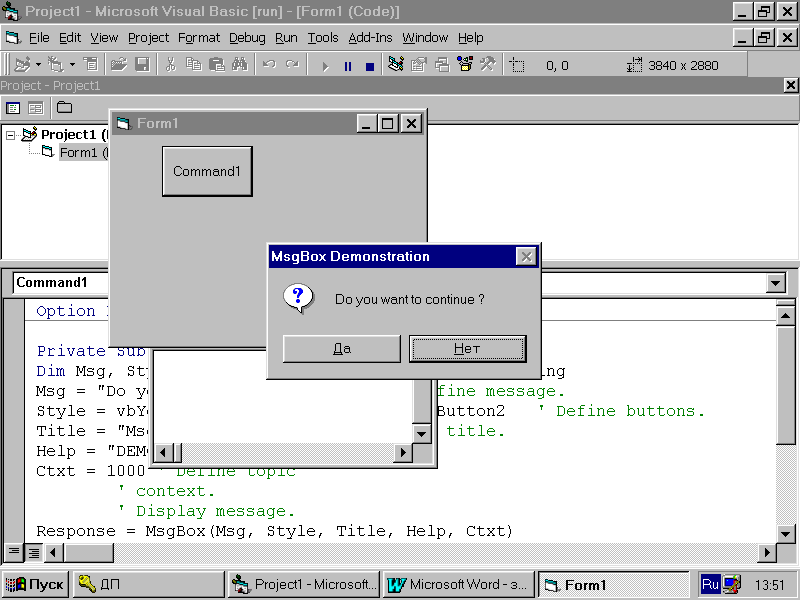
Task: Click the Start (run) play button
Action: pos(325,66)
